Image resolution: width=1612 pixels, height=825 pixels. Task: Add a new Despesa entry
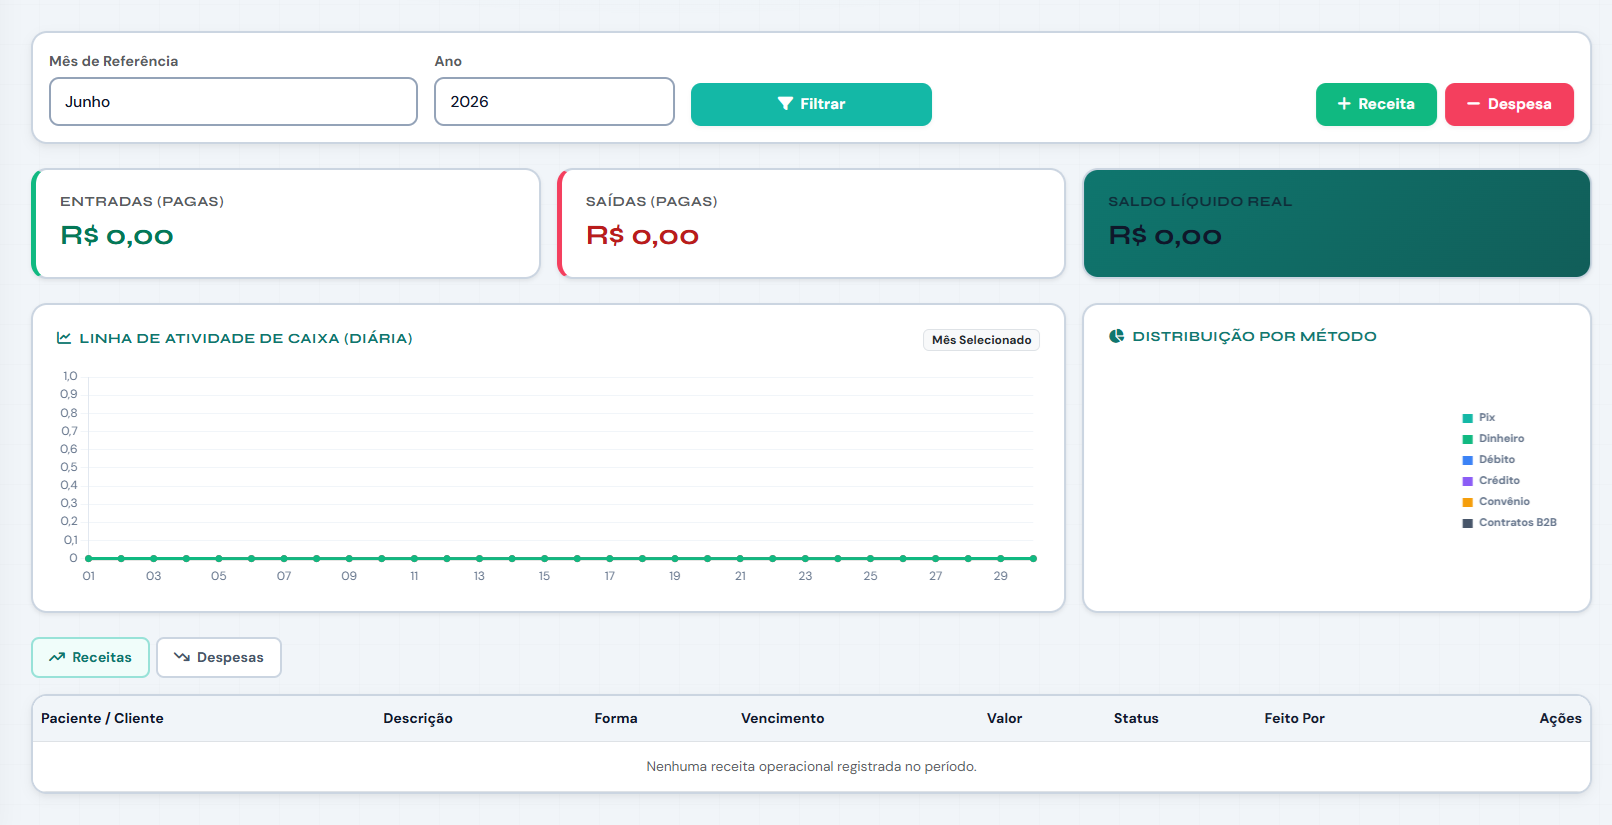coord(1509,104)
